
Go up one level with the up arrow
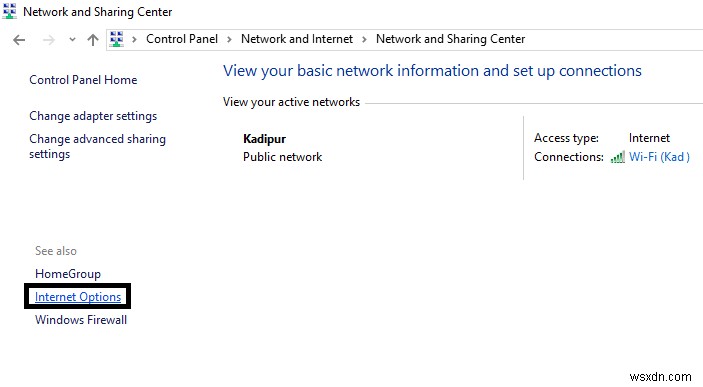click(93, 40)
